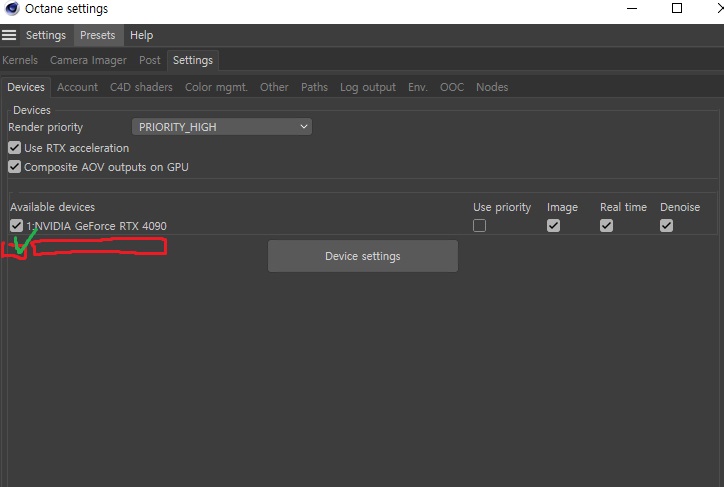Open the Other sub-tab
This screenshot has width=724, height=487.
click(274, 87)
